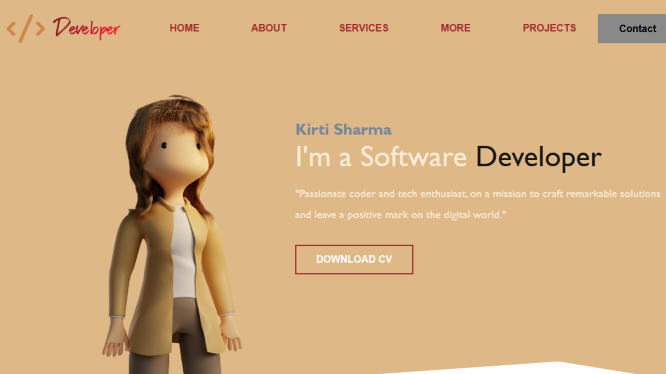Click the red handwritten Developer logo text

point(86,28)
